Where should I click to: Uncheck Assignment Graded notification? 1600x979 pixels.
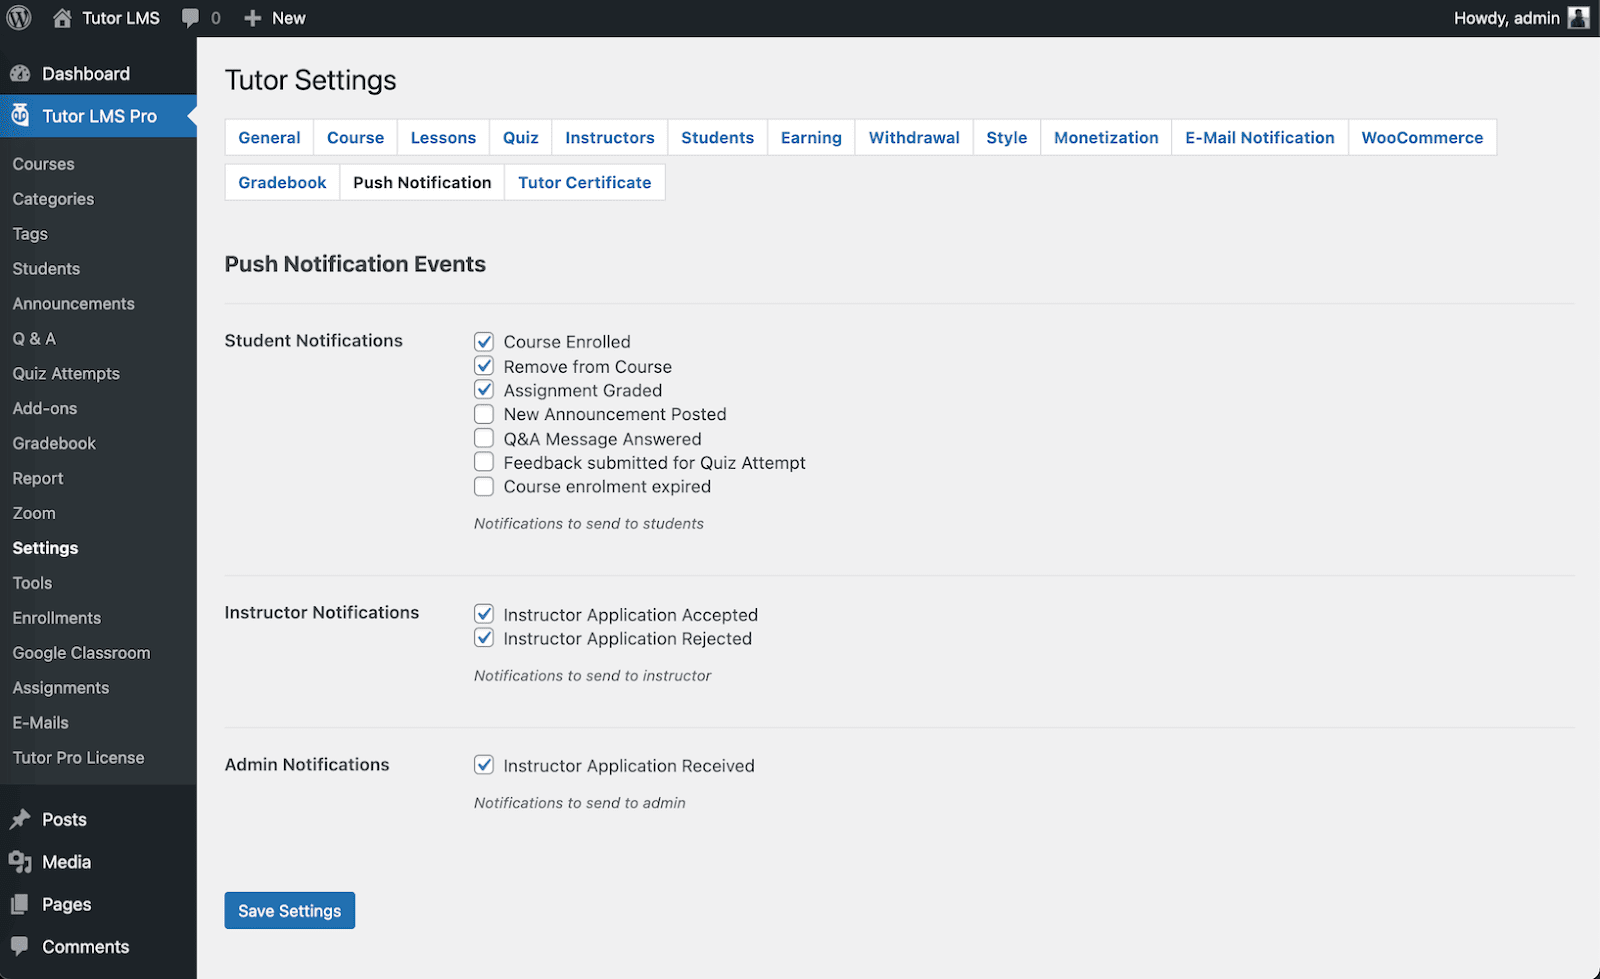(484, 390)
